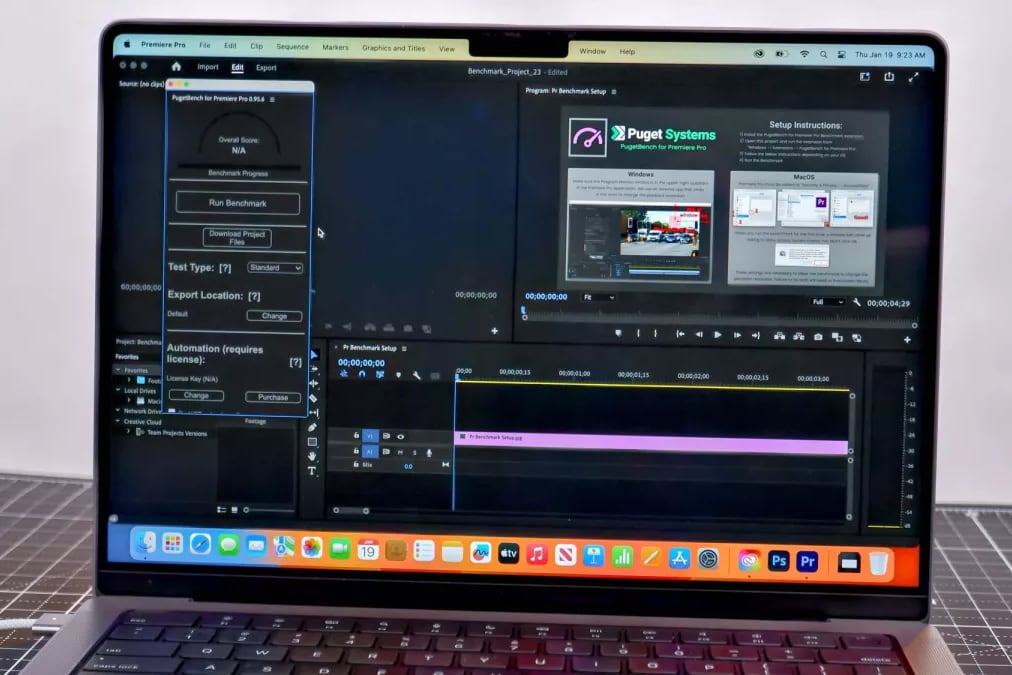Click Change under Export Location
This screenshot has width=1012, height=675.
pyautogui.click(x=274, y=316)
